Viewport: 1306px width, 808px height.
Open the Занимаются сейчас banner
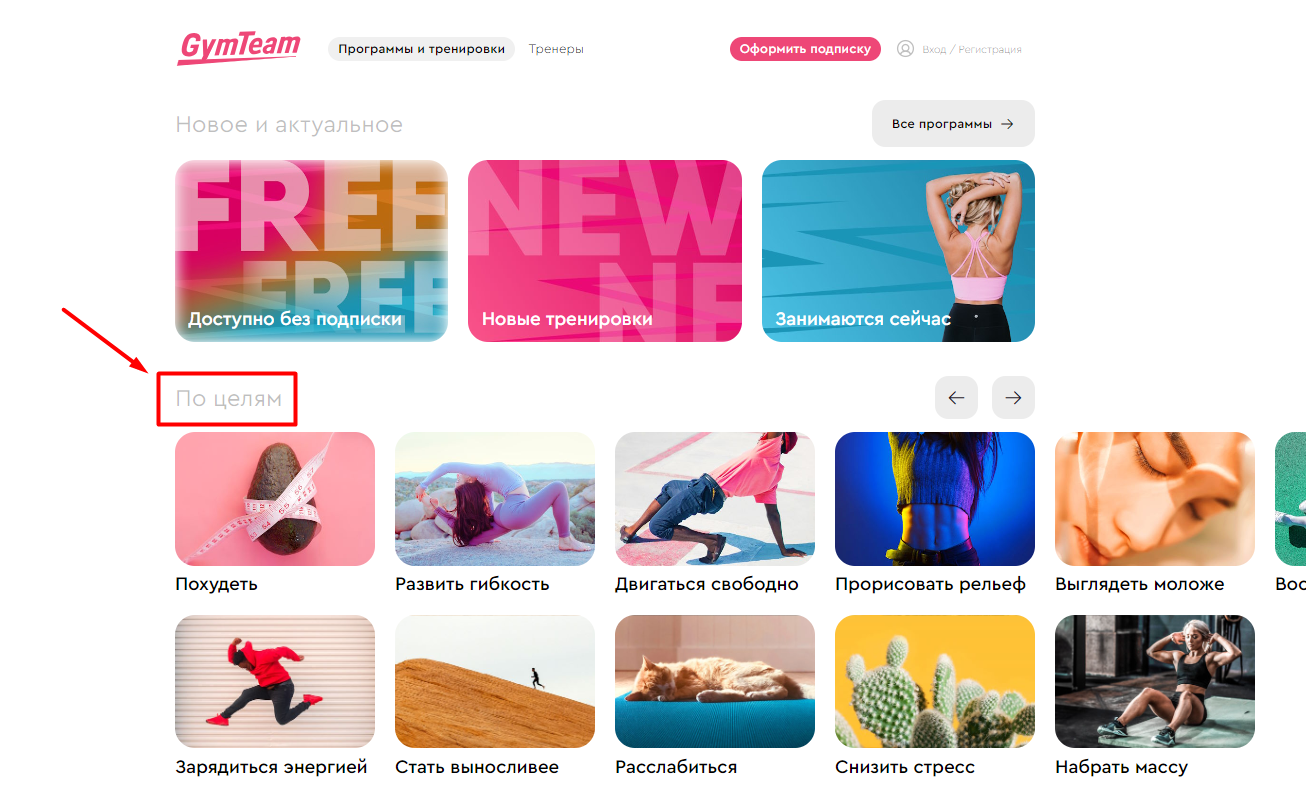(x=898, y=251)
